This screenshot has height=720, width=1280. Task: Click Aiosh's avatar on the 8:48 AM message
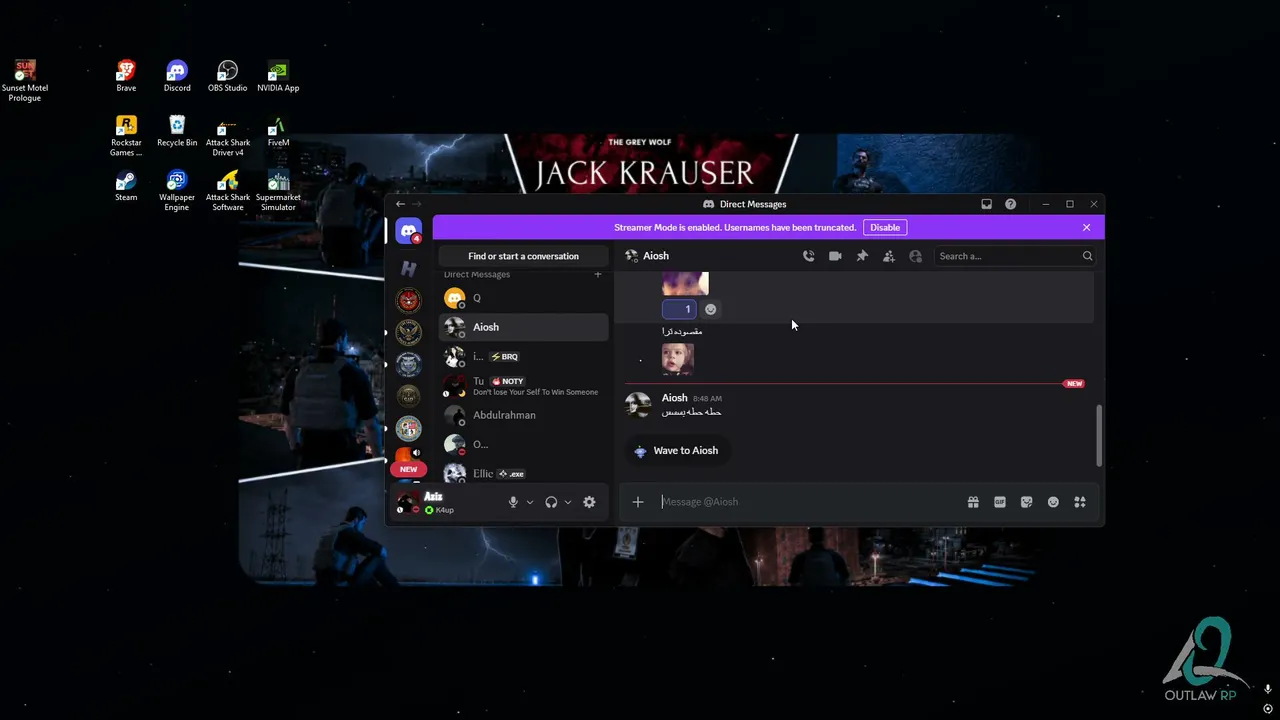point(638,404)
